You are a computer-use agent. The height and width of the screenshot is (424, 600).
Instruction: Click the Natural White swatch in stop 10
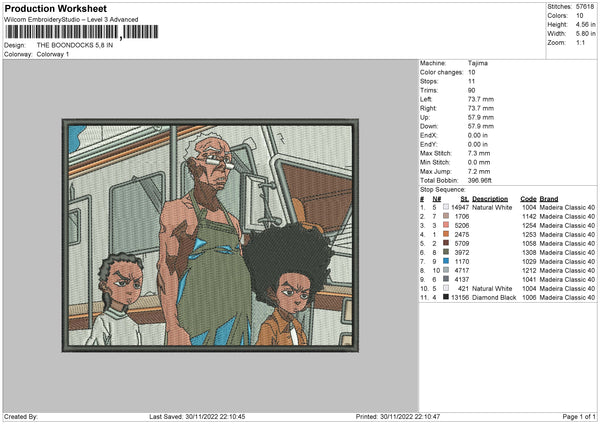click(x=446, y=288)
